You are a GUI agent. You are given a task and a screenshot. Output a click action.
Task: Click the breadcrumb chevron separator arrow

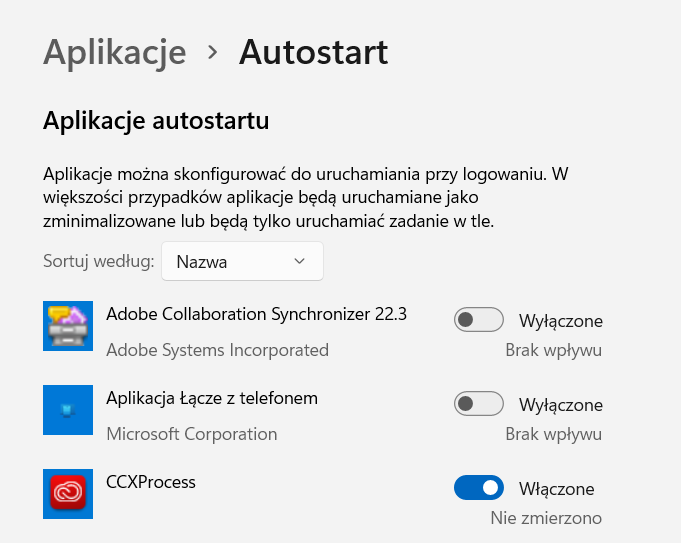[212, 52]
